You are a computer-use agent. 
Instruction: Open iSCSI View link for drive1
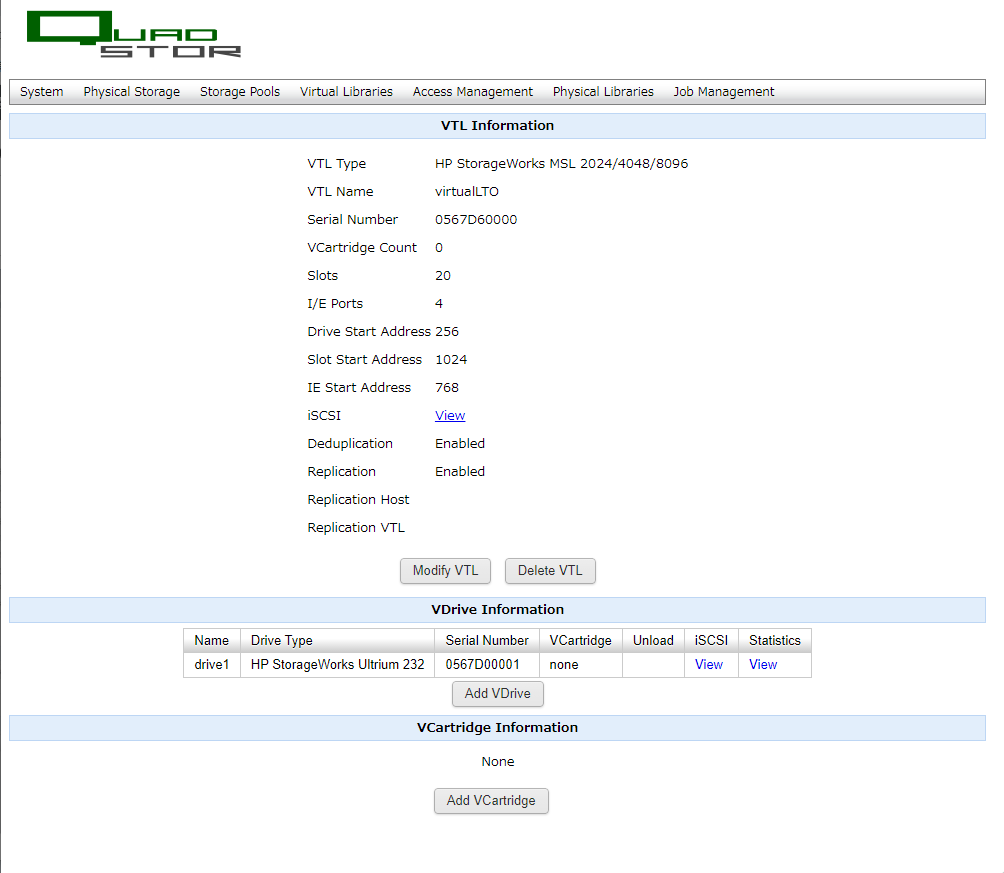point(709,665)
